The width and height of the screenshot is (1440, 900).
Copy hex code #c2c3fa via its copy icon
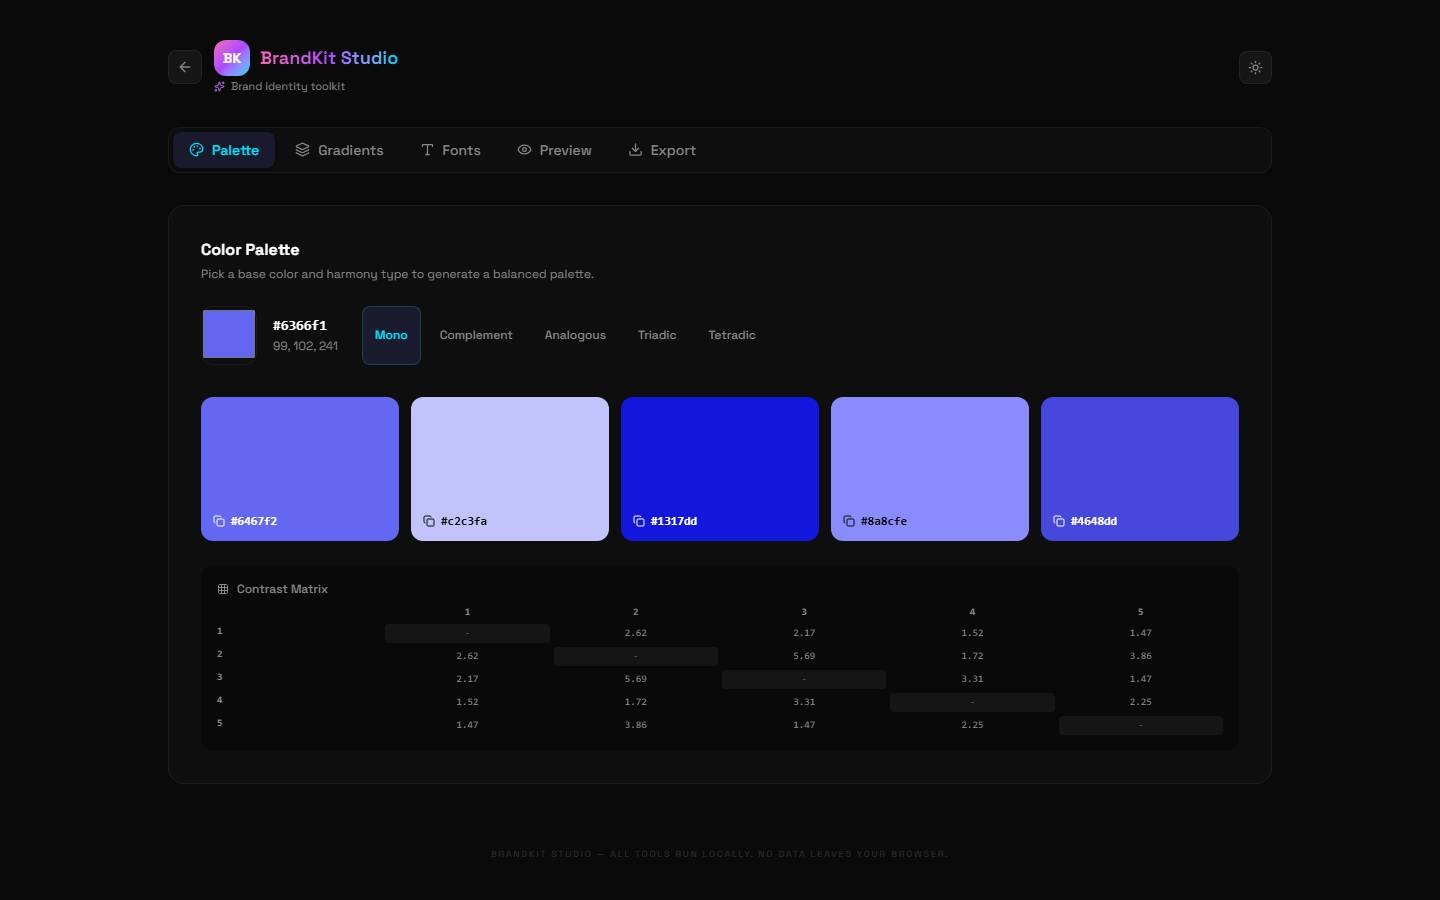click(429, 521)
